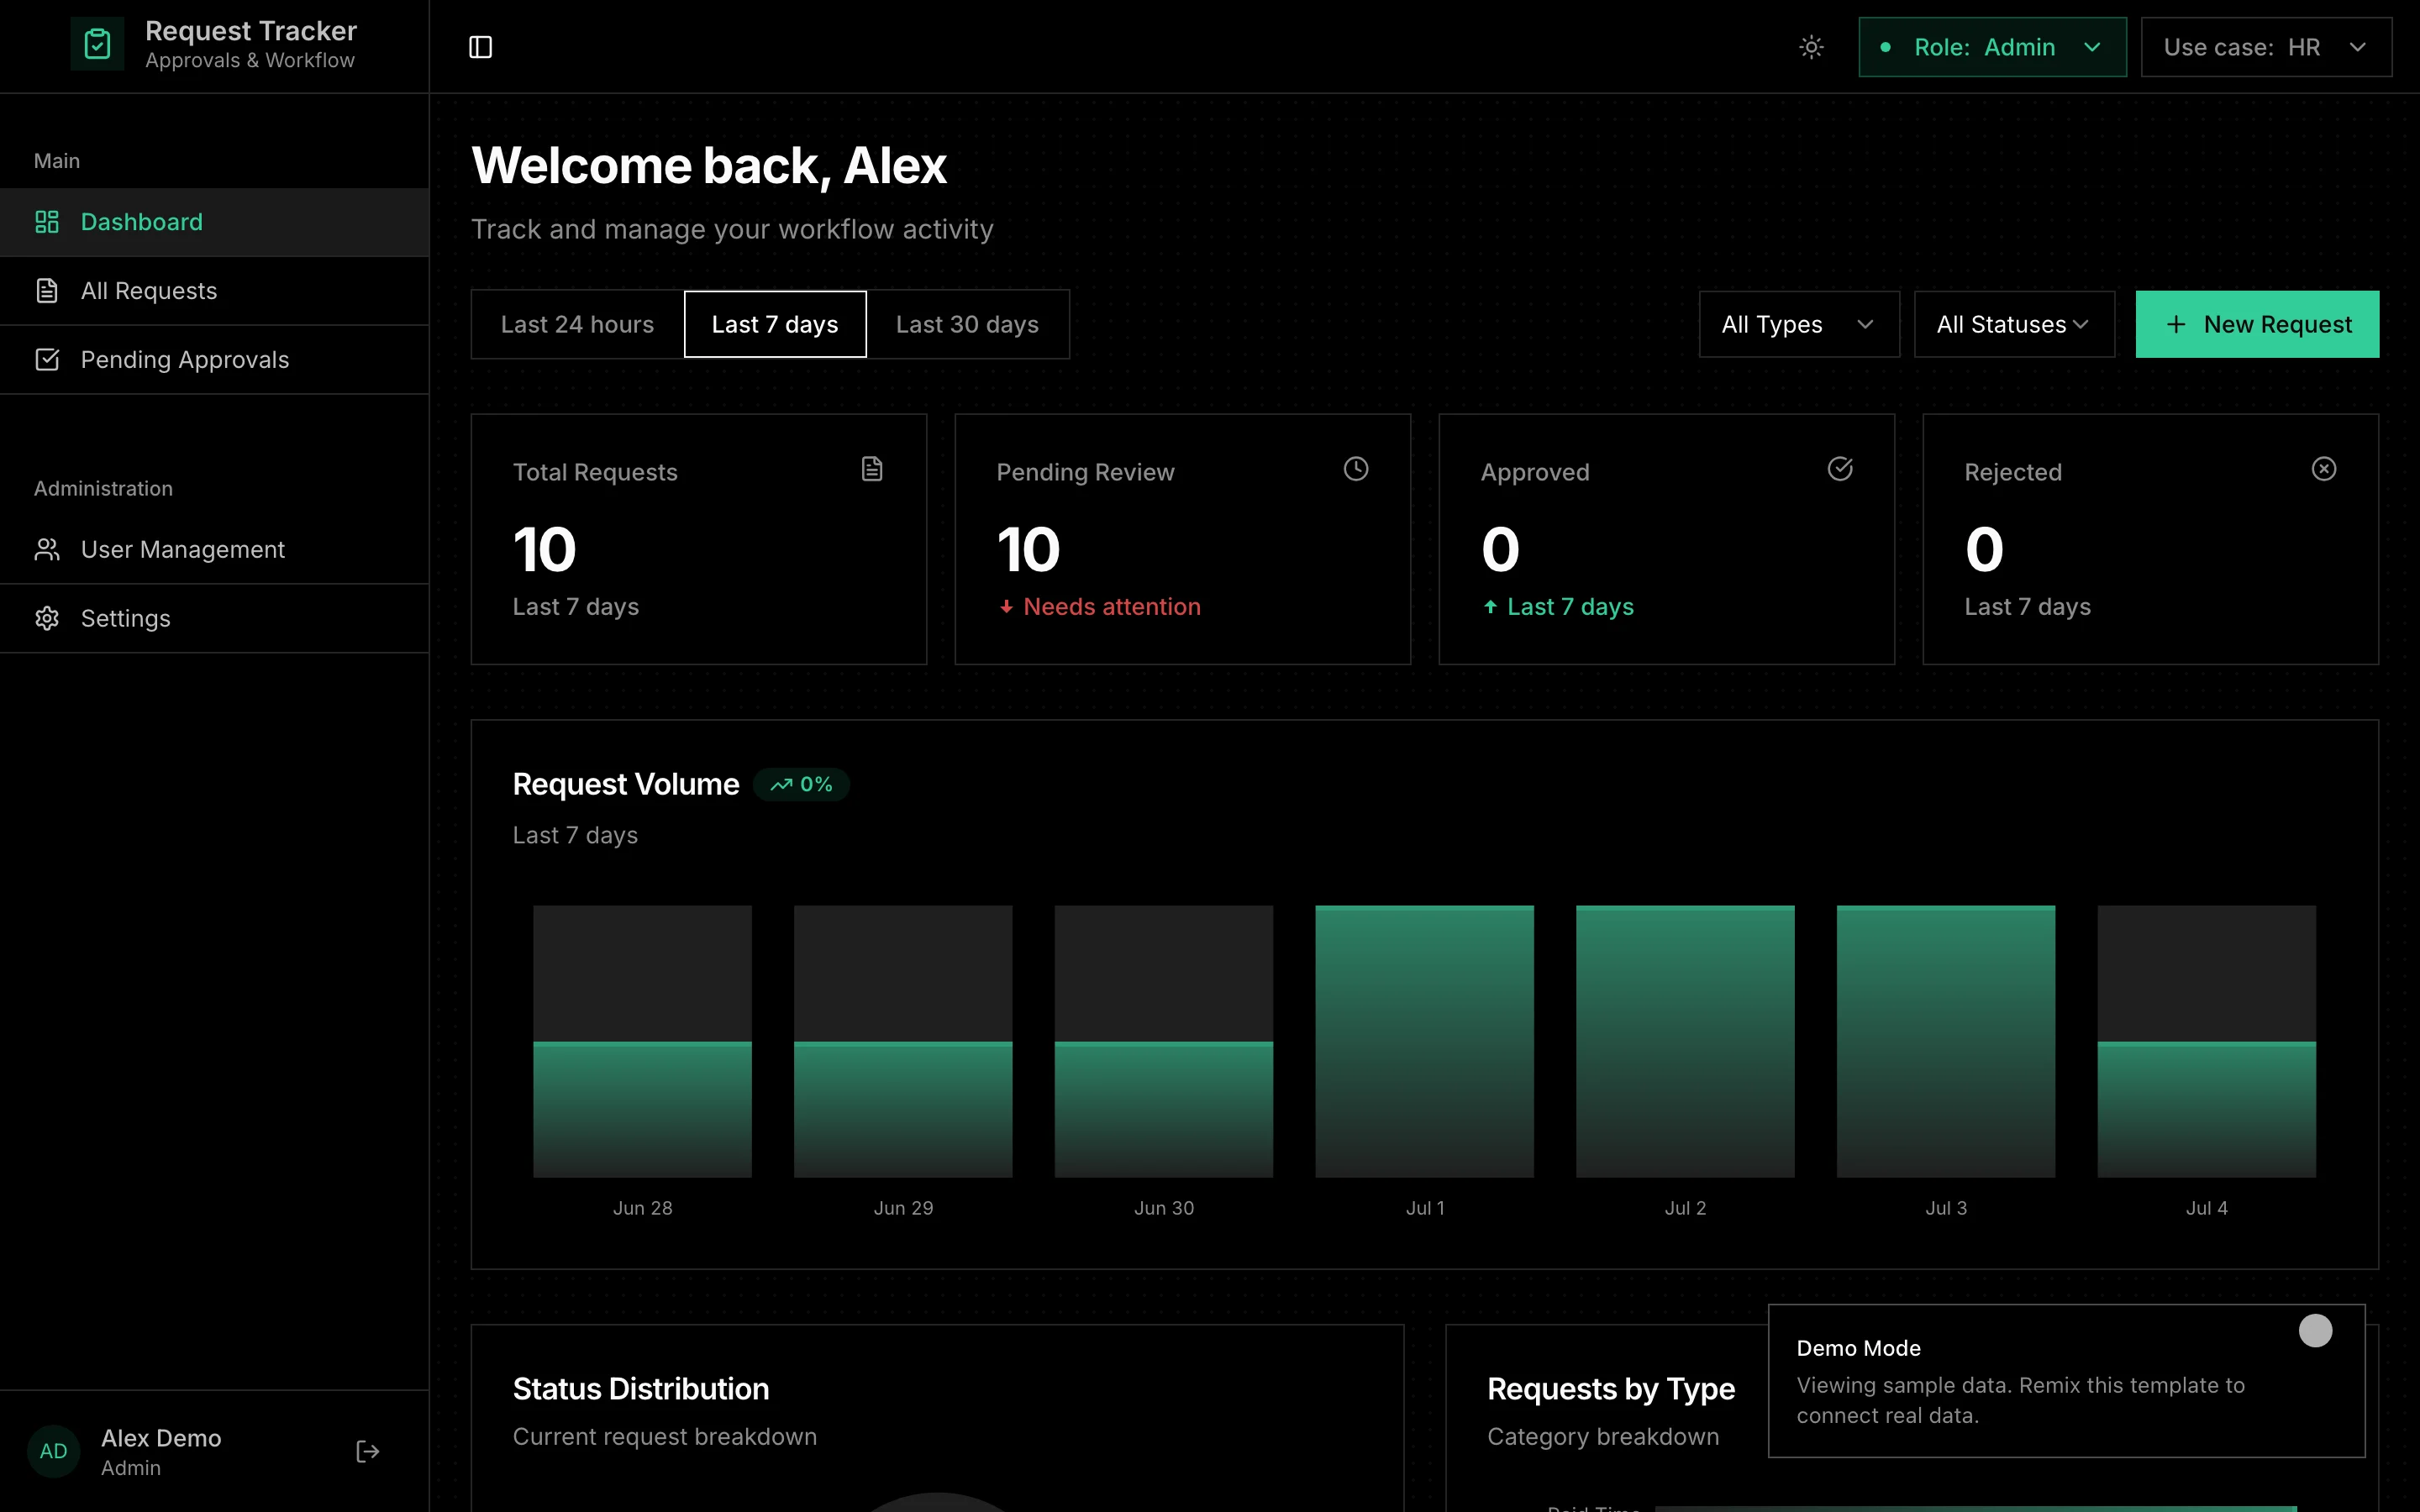
Task: Click the Rejected x-circle icon
Action: point(2324,469)
